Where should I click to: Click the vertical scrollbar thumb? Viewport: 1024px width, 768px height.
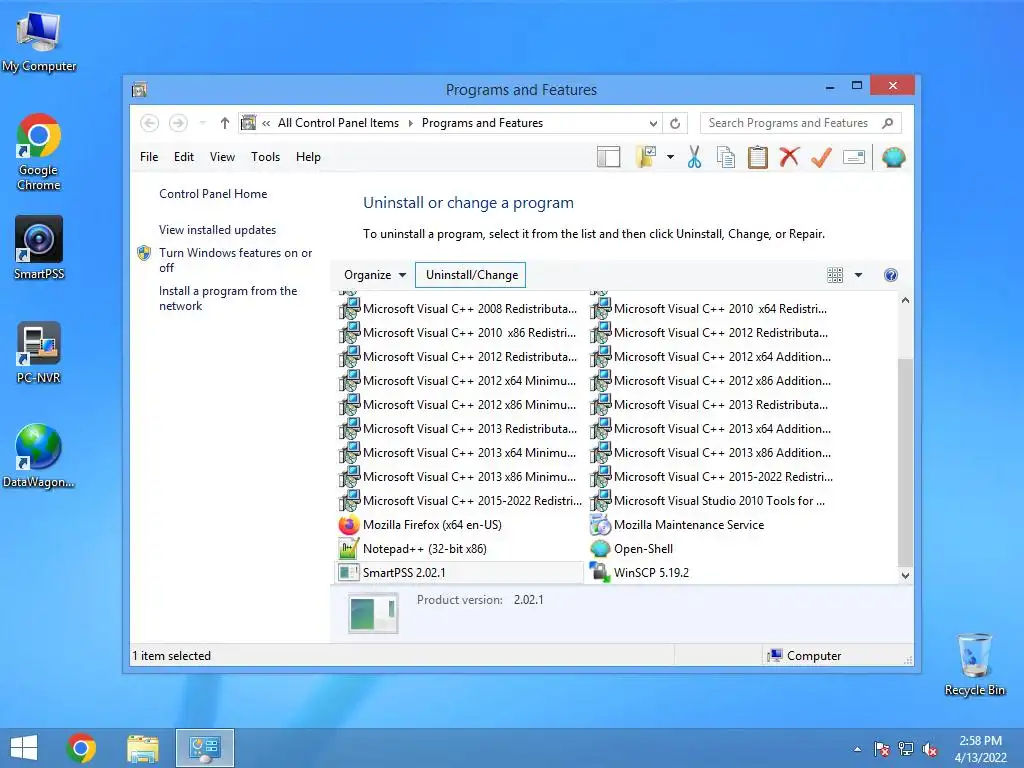(905, 462)
